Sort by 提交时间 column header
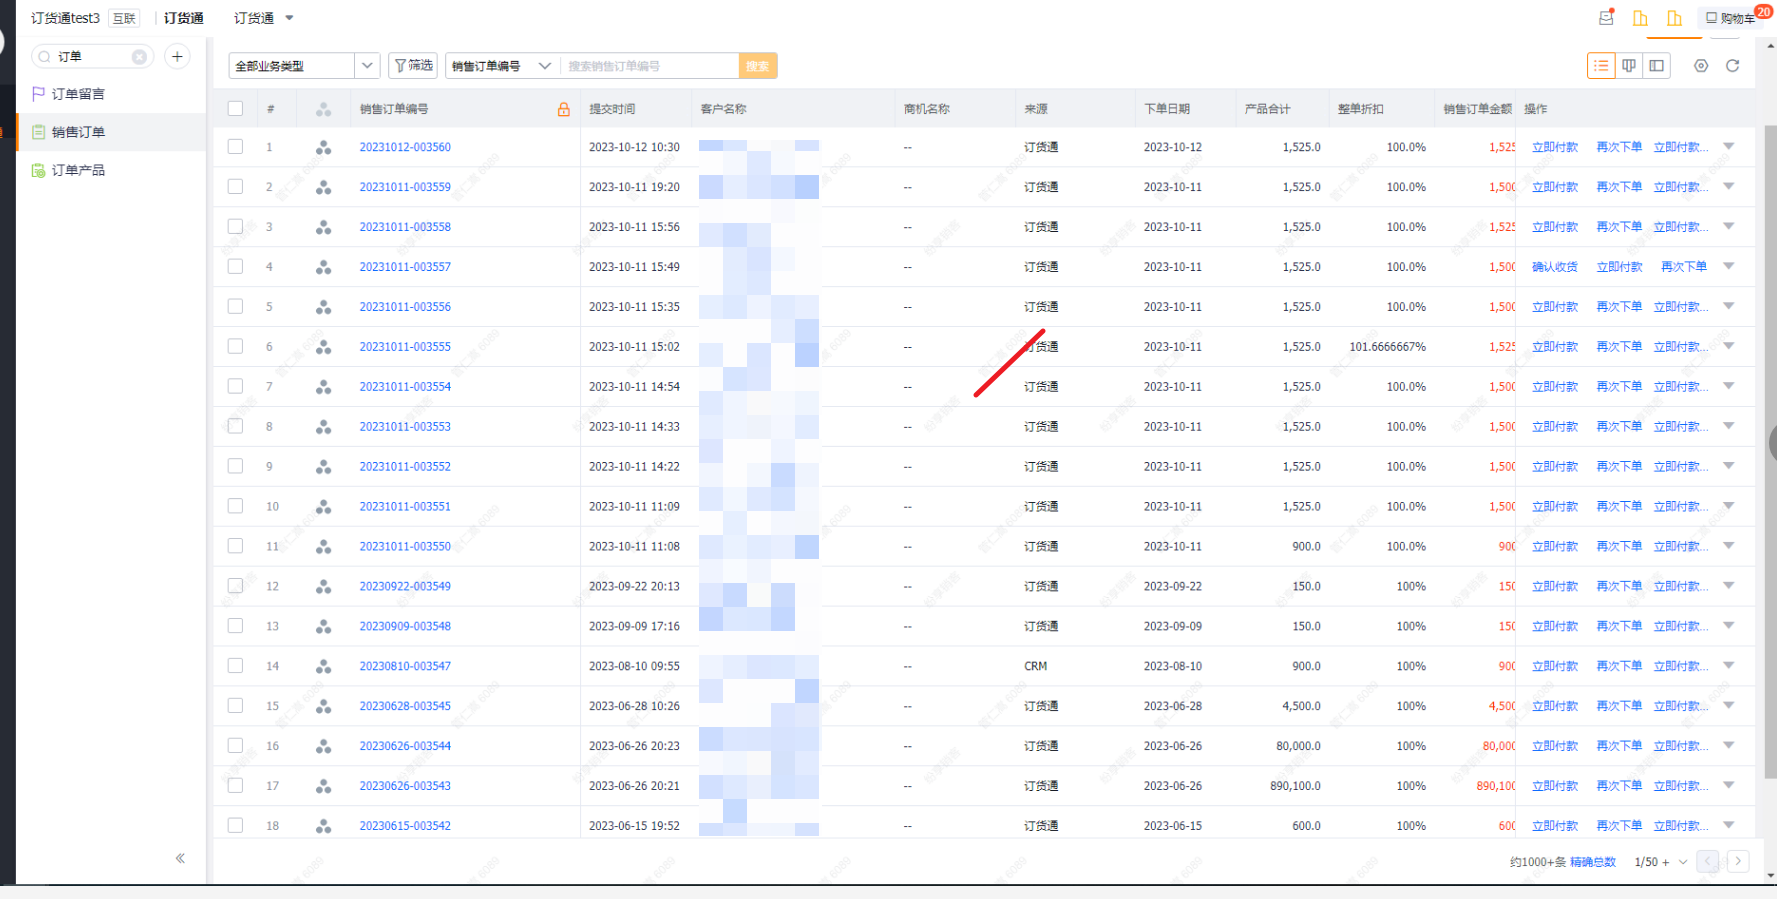Viewport: 1777px width, 899px height. pyautogui.click(x=612, y=109)
